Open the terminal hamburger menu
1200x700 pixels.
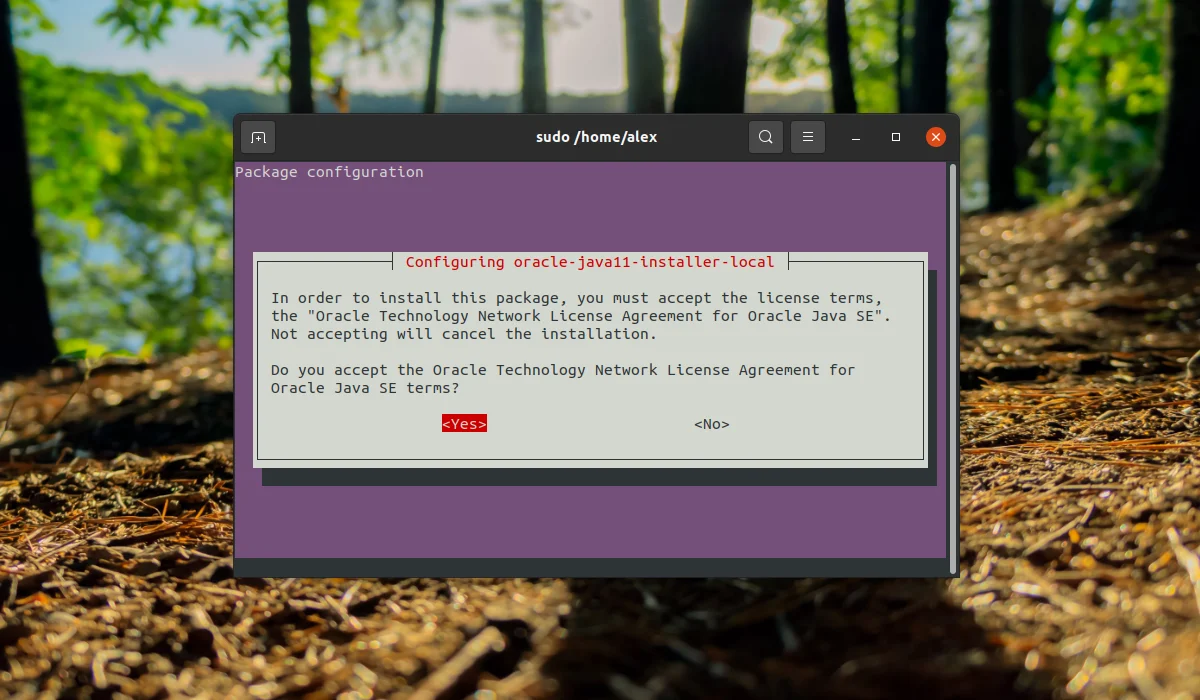click(808, 137)
